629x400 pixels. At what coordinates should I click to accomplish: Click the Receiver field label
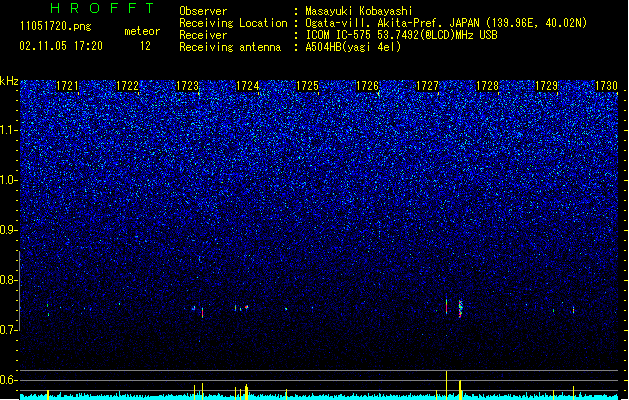(203, 35)
